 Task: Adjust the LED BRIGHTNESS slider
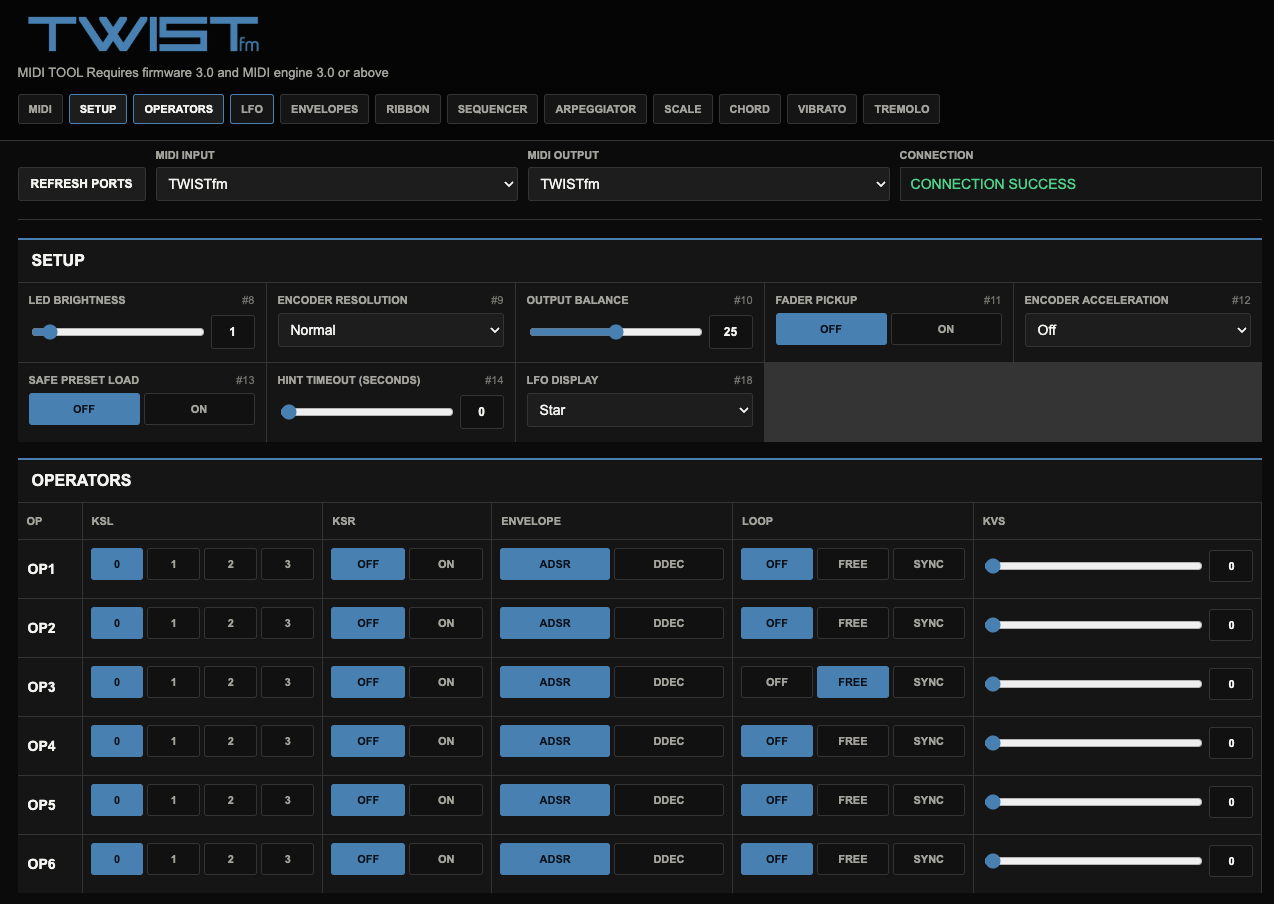point(118,332)
